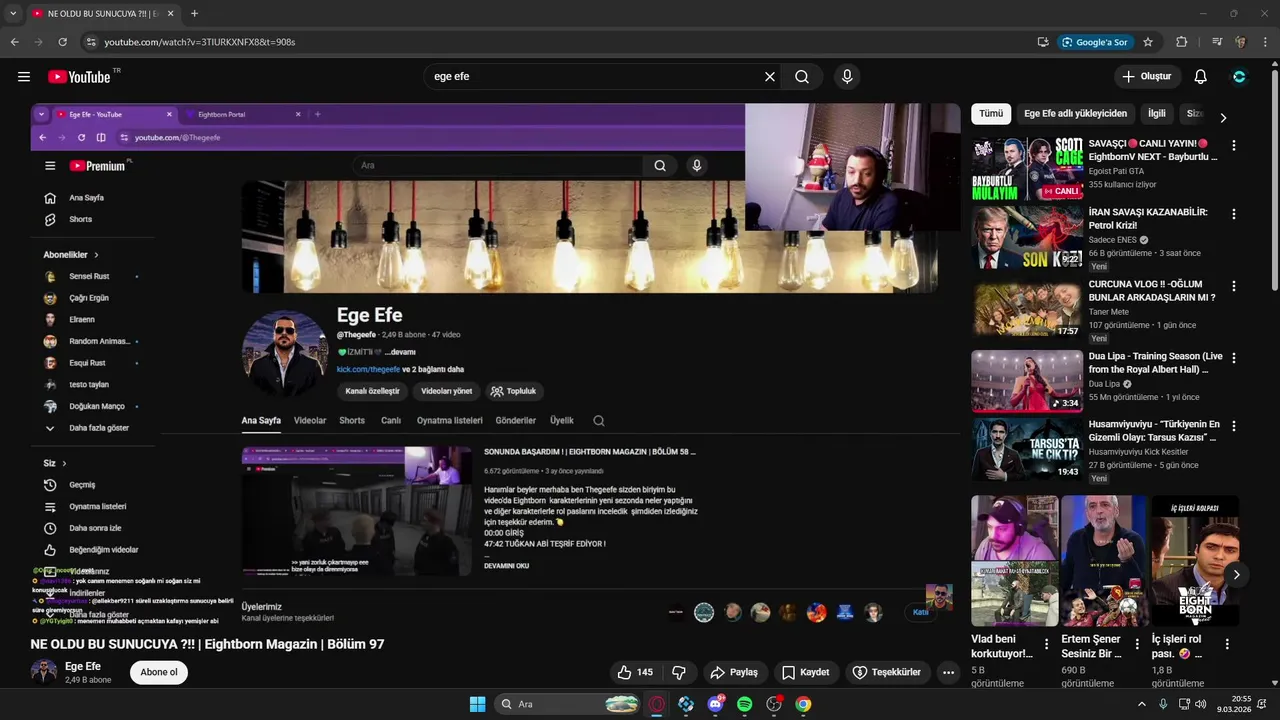Open options for the CURCUNA VLOG video
The width and height of the screenshot is (1280, 720).
point(1233,286)
